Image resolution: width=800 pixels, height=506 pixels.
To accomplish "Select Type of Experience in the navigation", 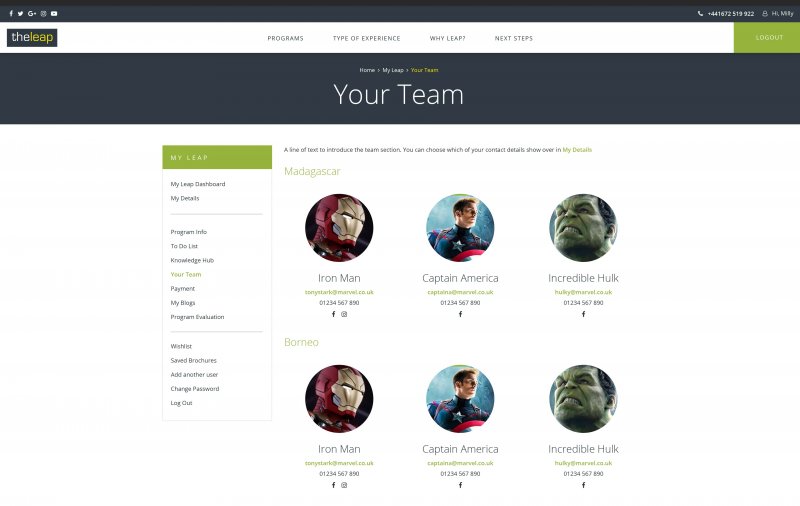I will click(366, 38).
